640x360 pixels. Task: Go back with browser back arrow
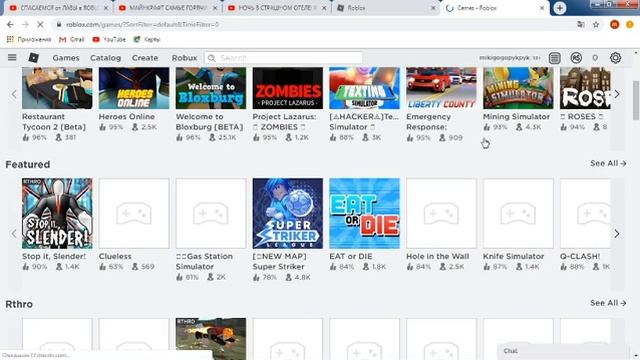[x=10, y=24]
